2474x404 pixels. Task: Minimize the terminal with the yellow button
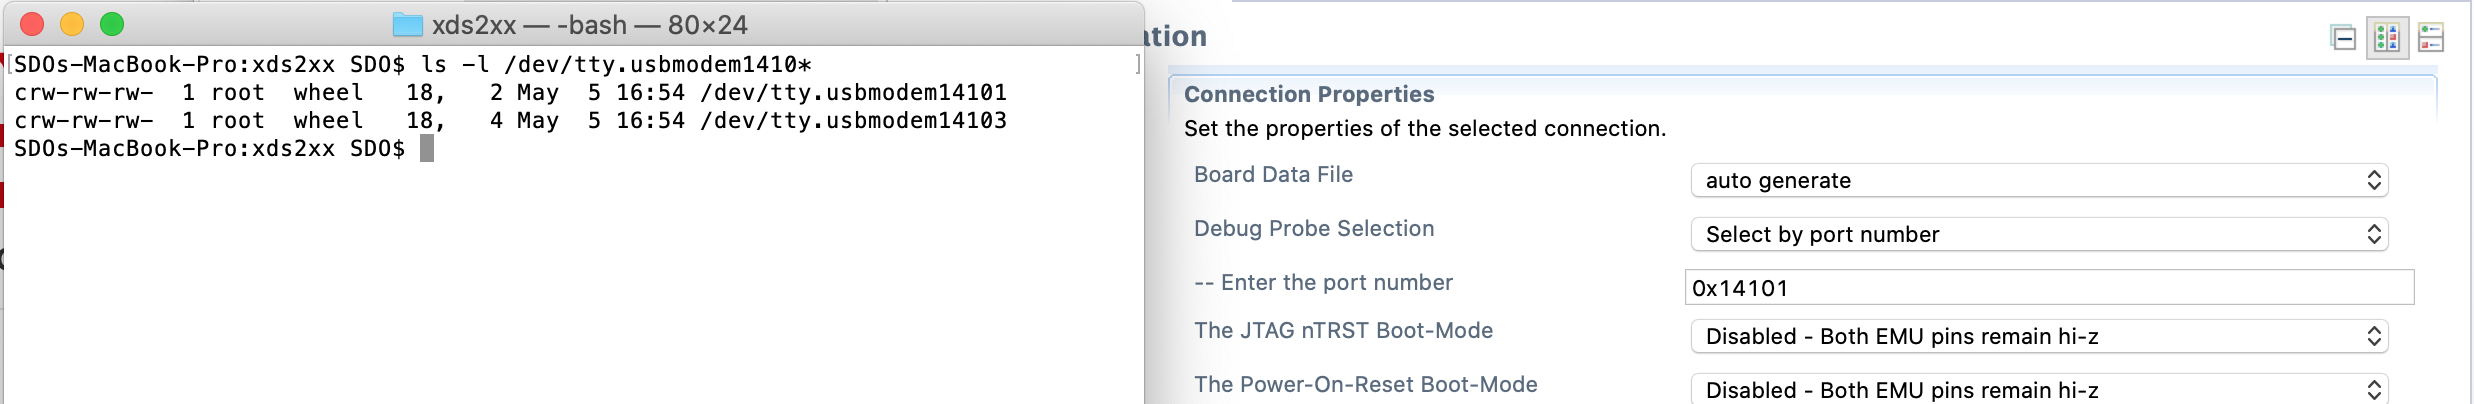click(72, 24)
